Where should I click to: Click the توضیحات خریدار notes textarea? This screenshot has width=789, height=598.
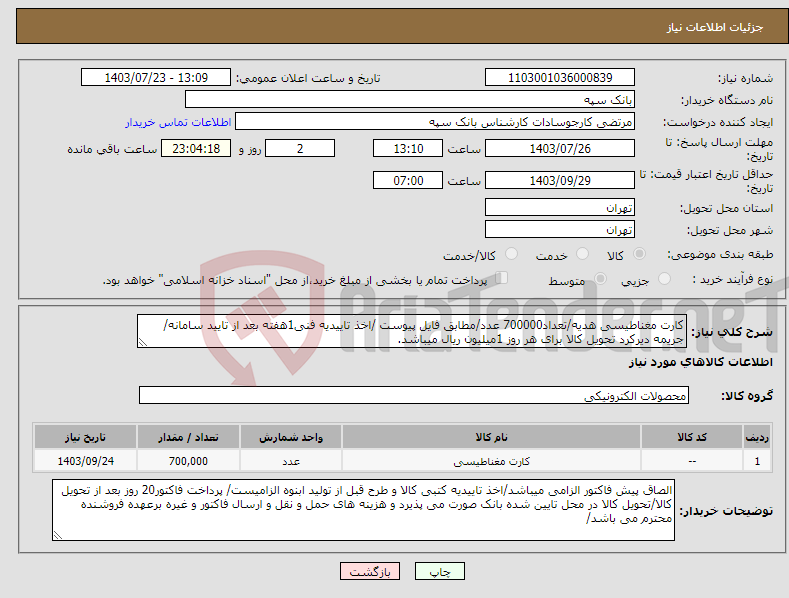pyautogui.click(x=363, y=510)
